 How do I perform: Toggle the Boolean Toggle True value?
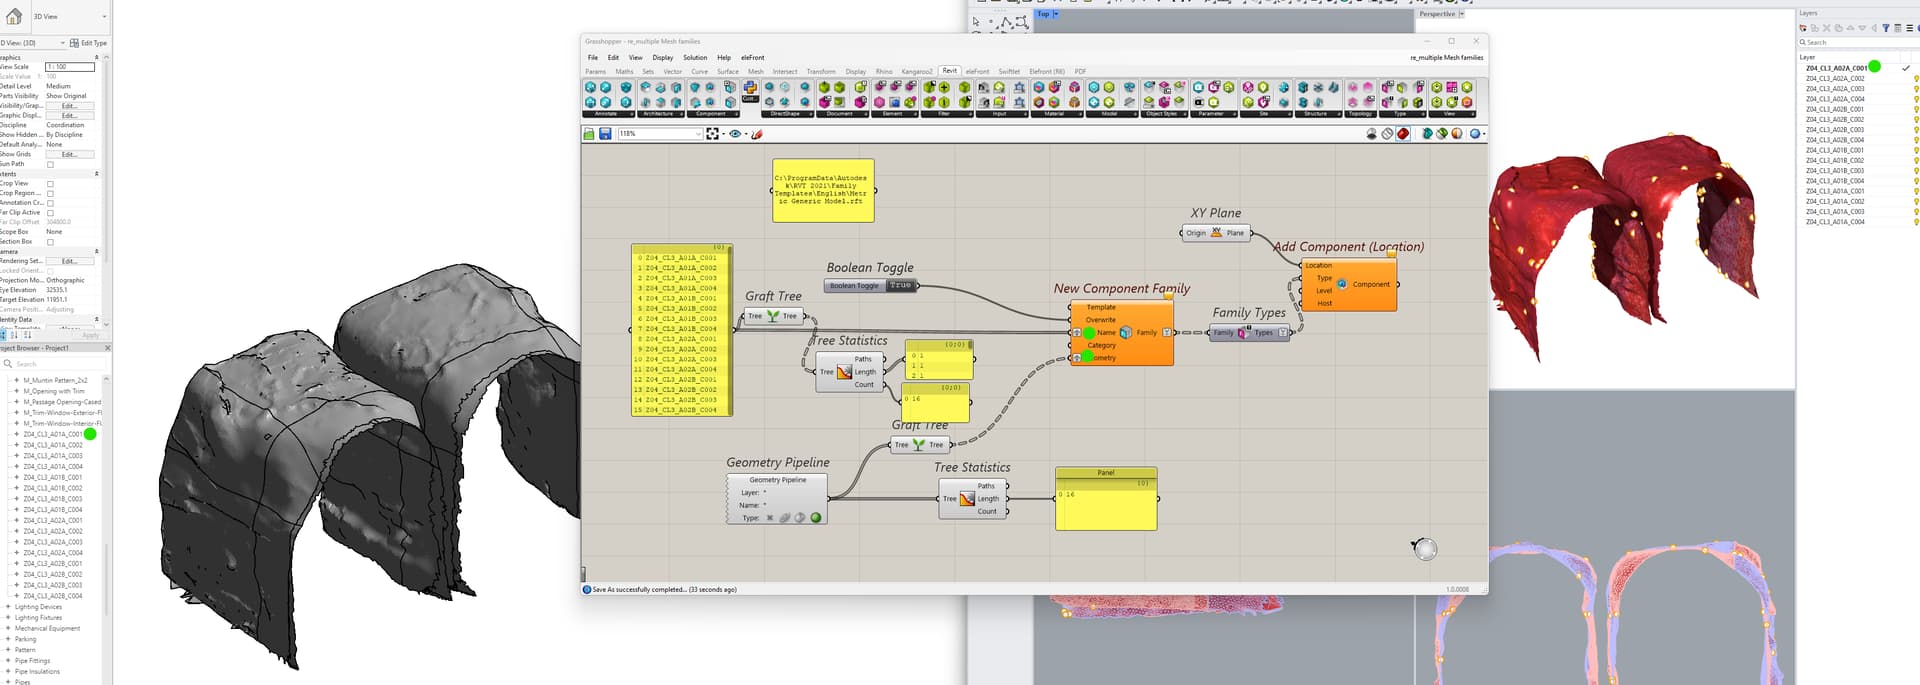point(900,286)
